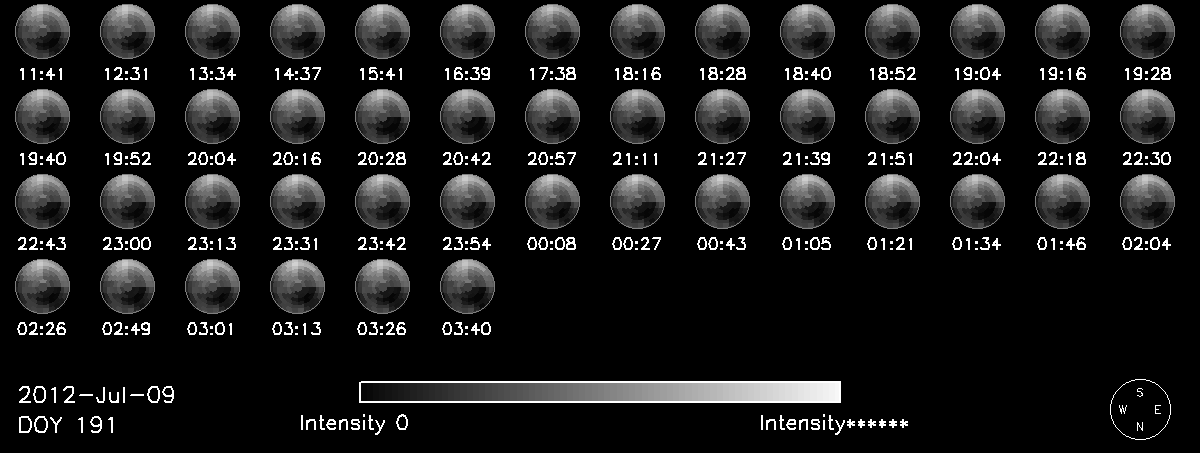Click the 01:21 time label
Image resolution: width=1200 pixels, height=453 pixels.
tap(892, 243)
